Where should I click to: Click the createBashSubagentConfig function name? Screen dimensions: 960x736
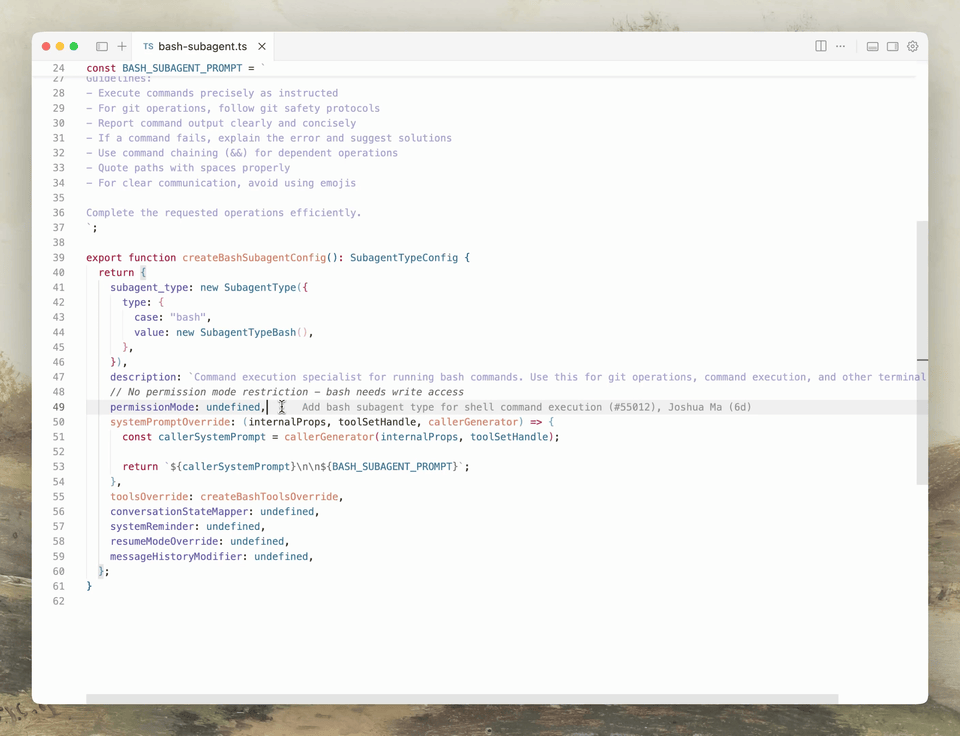click(x=254, y=258)
